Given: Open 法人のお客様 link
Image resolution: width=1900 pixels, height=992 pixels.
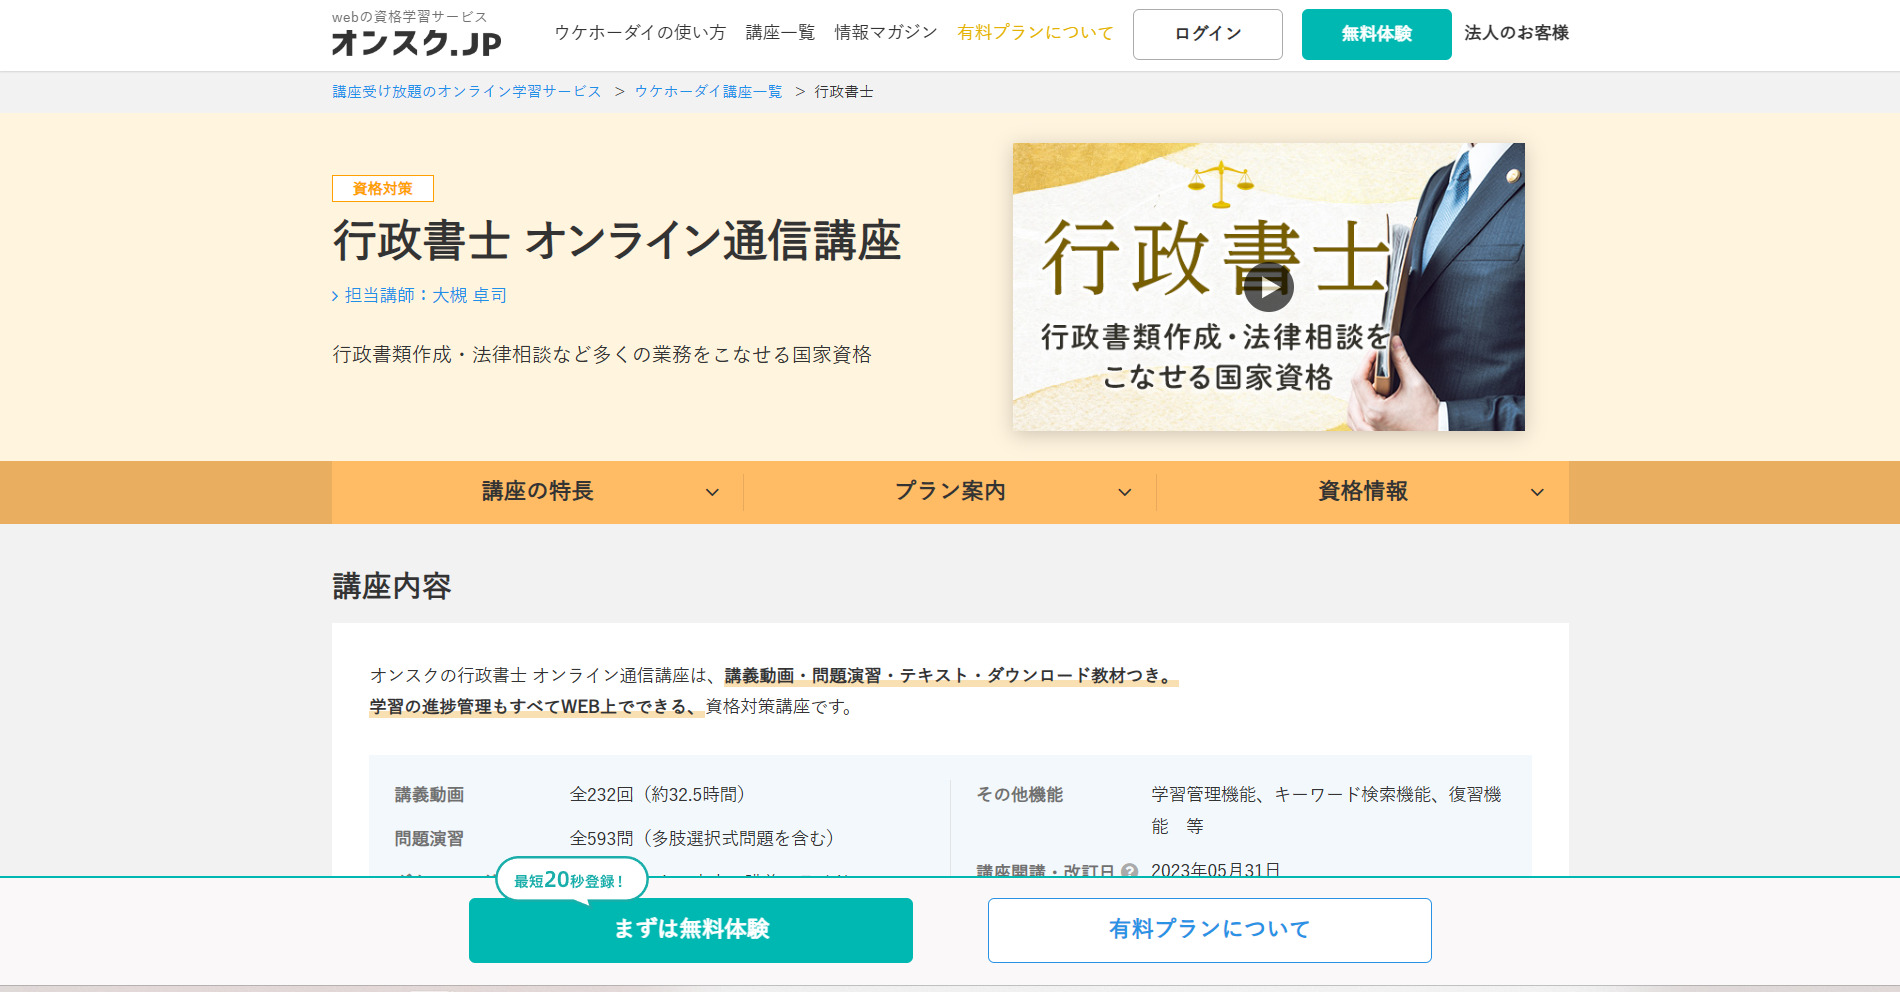Looking at the screenshot, I should (1516, 33).
